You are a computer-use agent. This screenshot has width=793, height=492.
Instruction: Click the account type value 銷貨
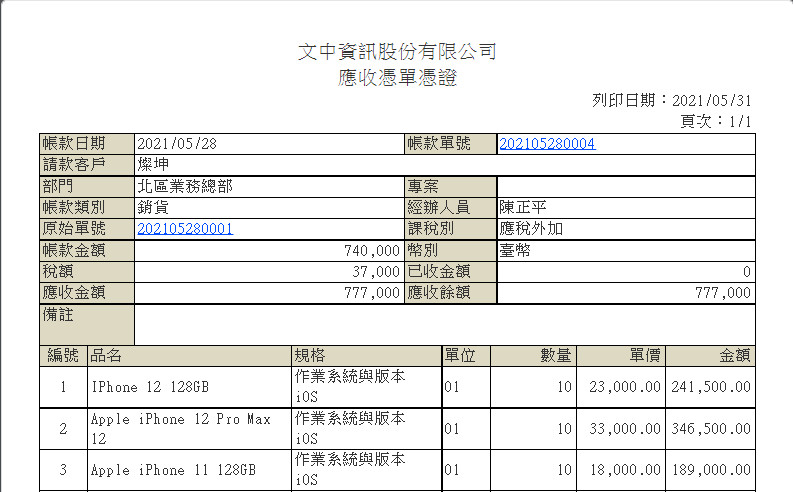153,207
